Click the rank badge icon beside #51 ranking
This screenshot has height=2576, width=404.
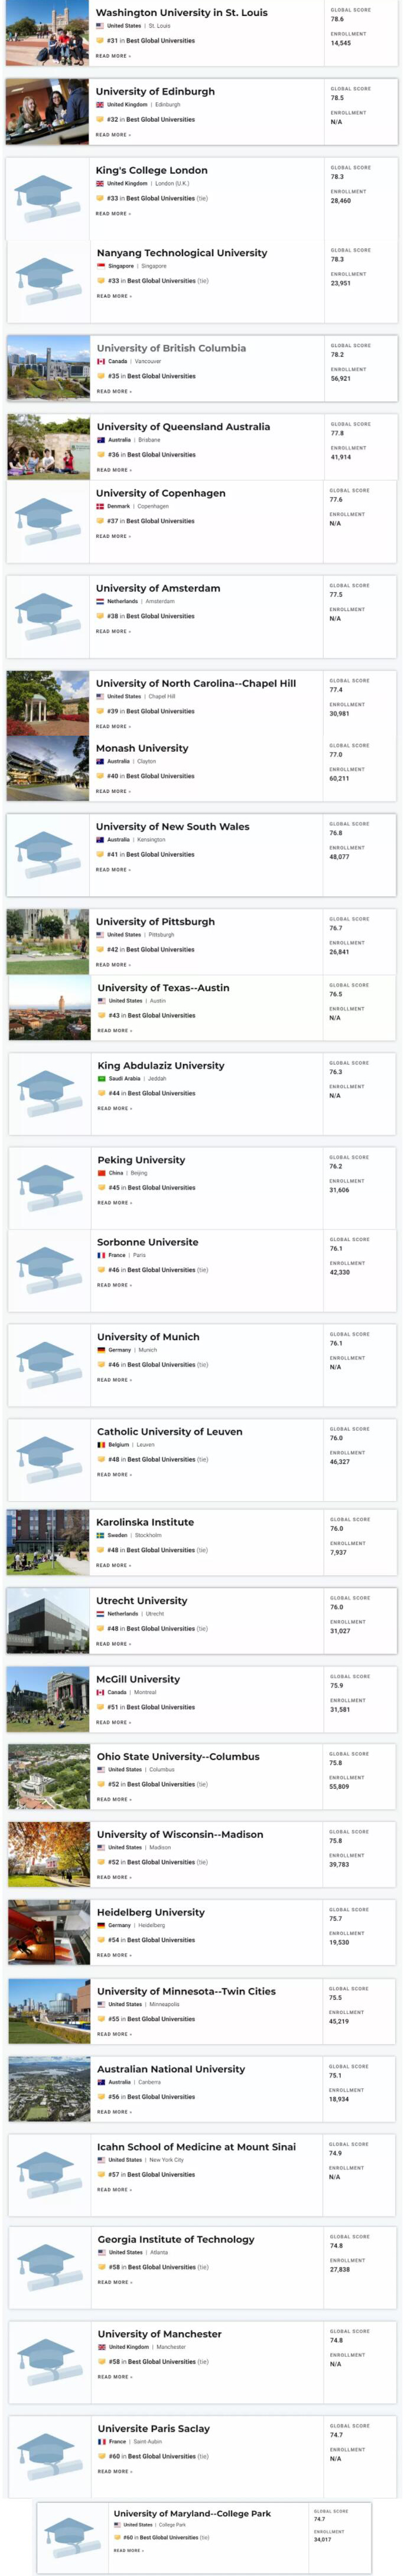(100, 1706)
